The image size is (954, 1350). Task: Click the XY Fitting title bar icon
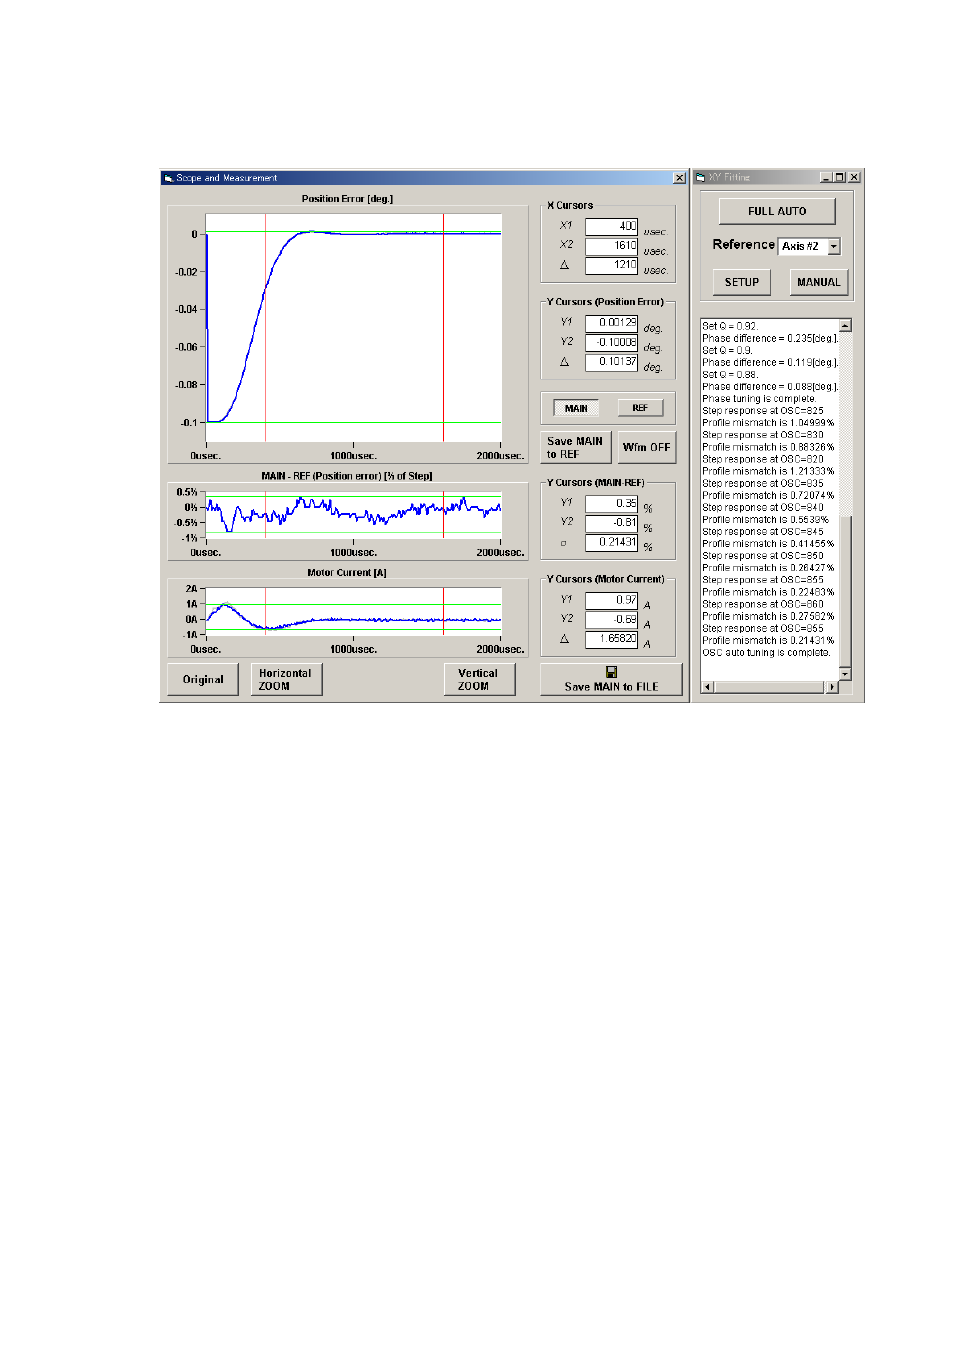tap(701, 177)
